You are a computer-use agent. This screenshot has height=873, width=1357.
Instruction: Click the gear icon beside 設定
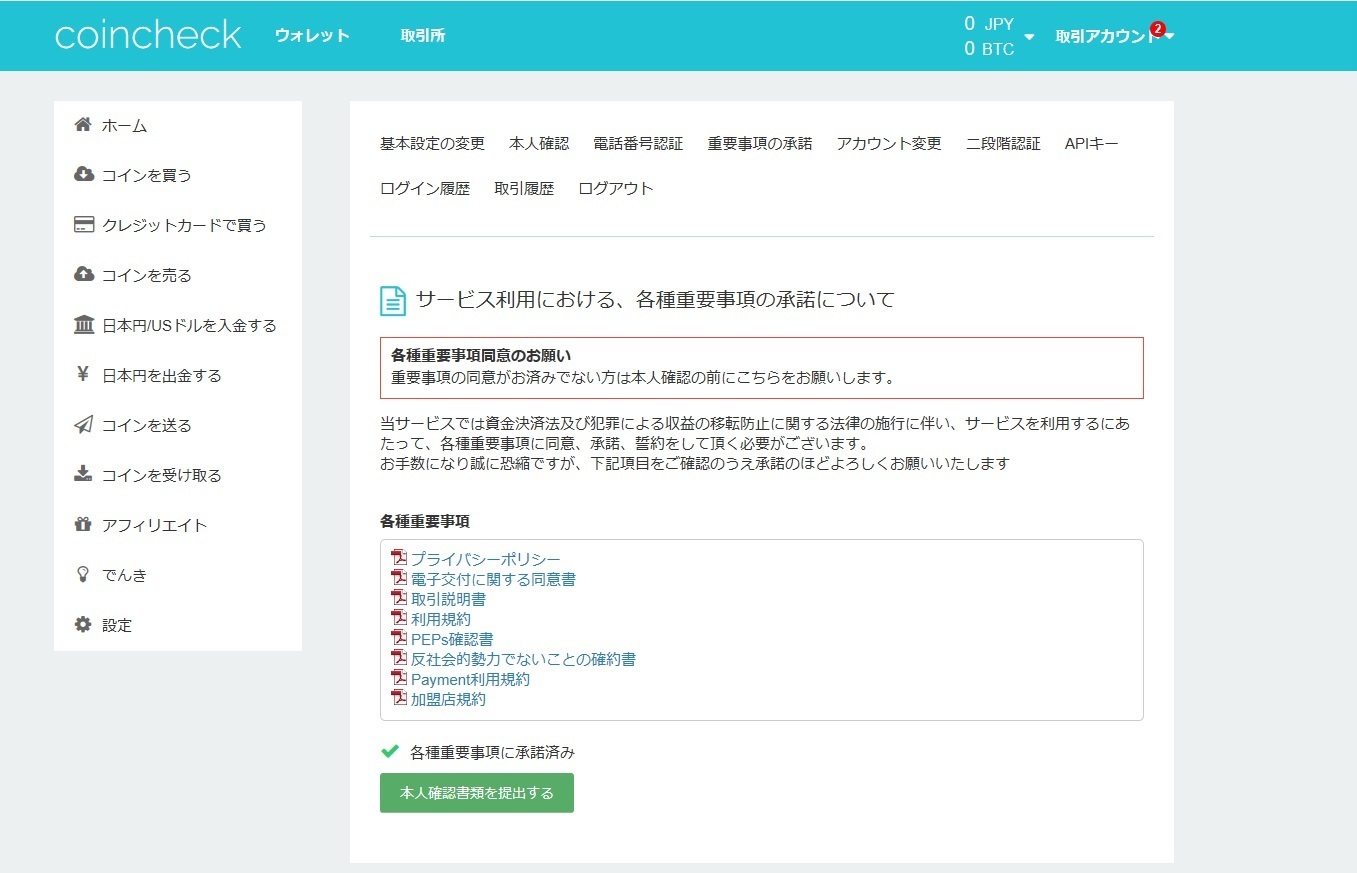tap(83, 625)
